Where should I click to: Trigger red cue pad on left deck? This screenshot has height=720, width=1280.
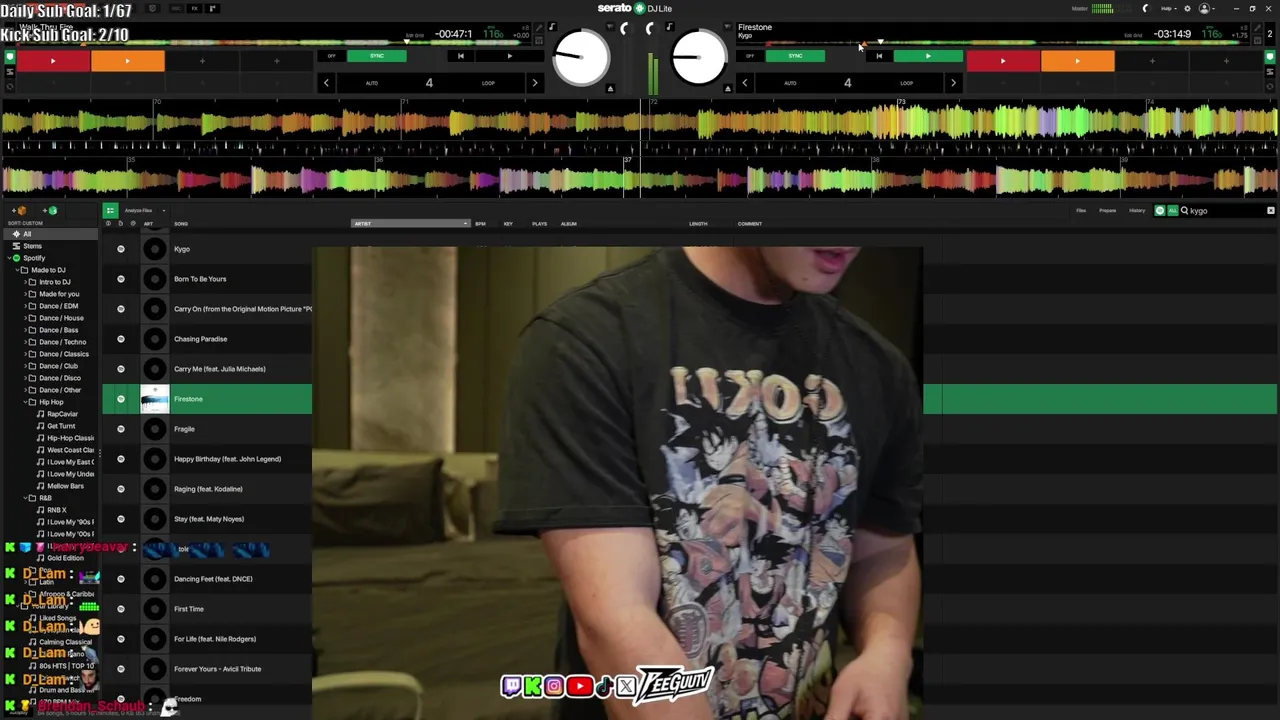(x=53, y=61)
